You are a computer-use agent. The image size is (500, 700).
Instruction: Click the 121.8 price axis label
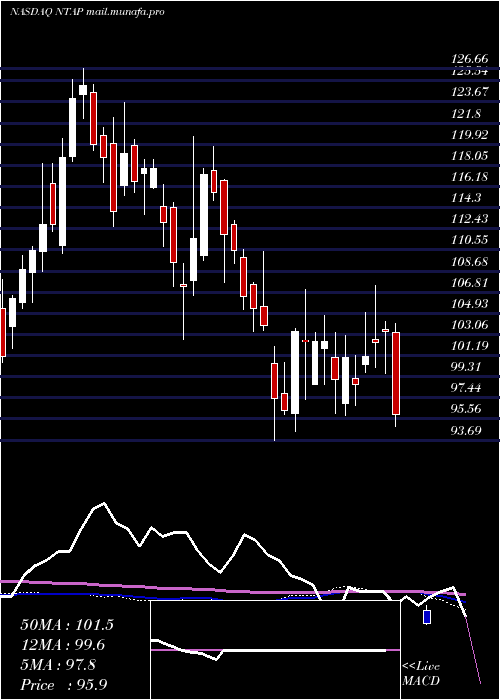(466, 114)
